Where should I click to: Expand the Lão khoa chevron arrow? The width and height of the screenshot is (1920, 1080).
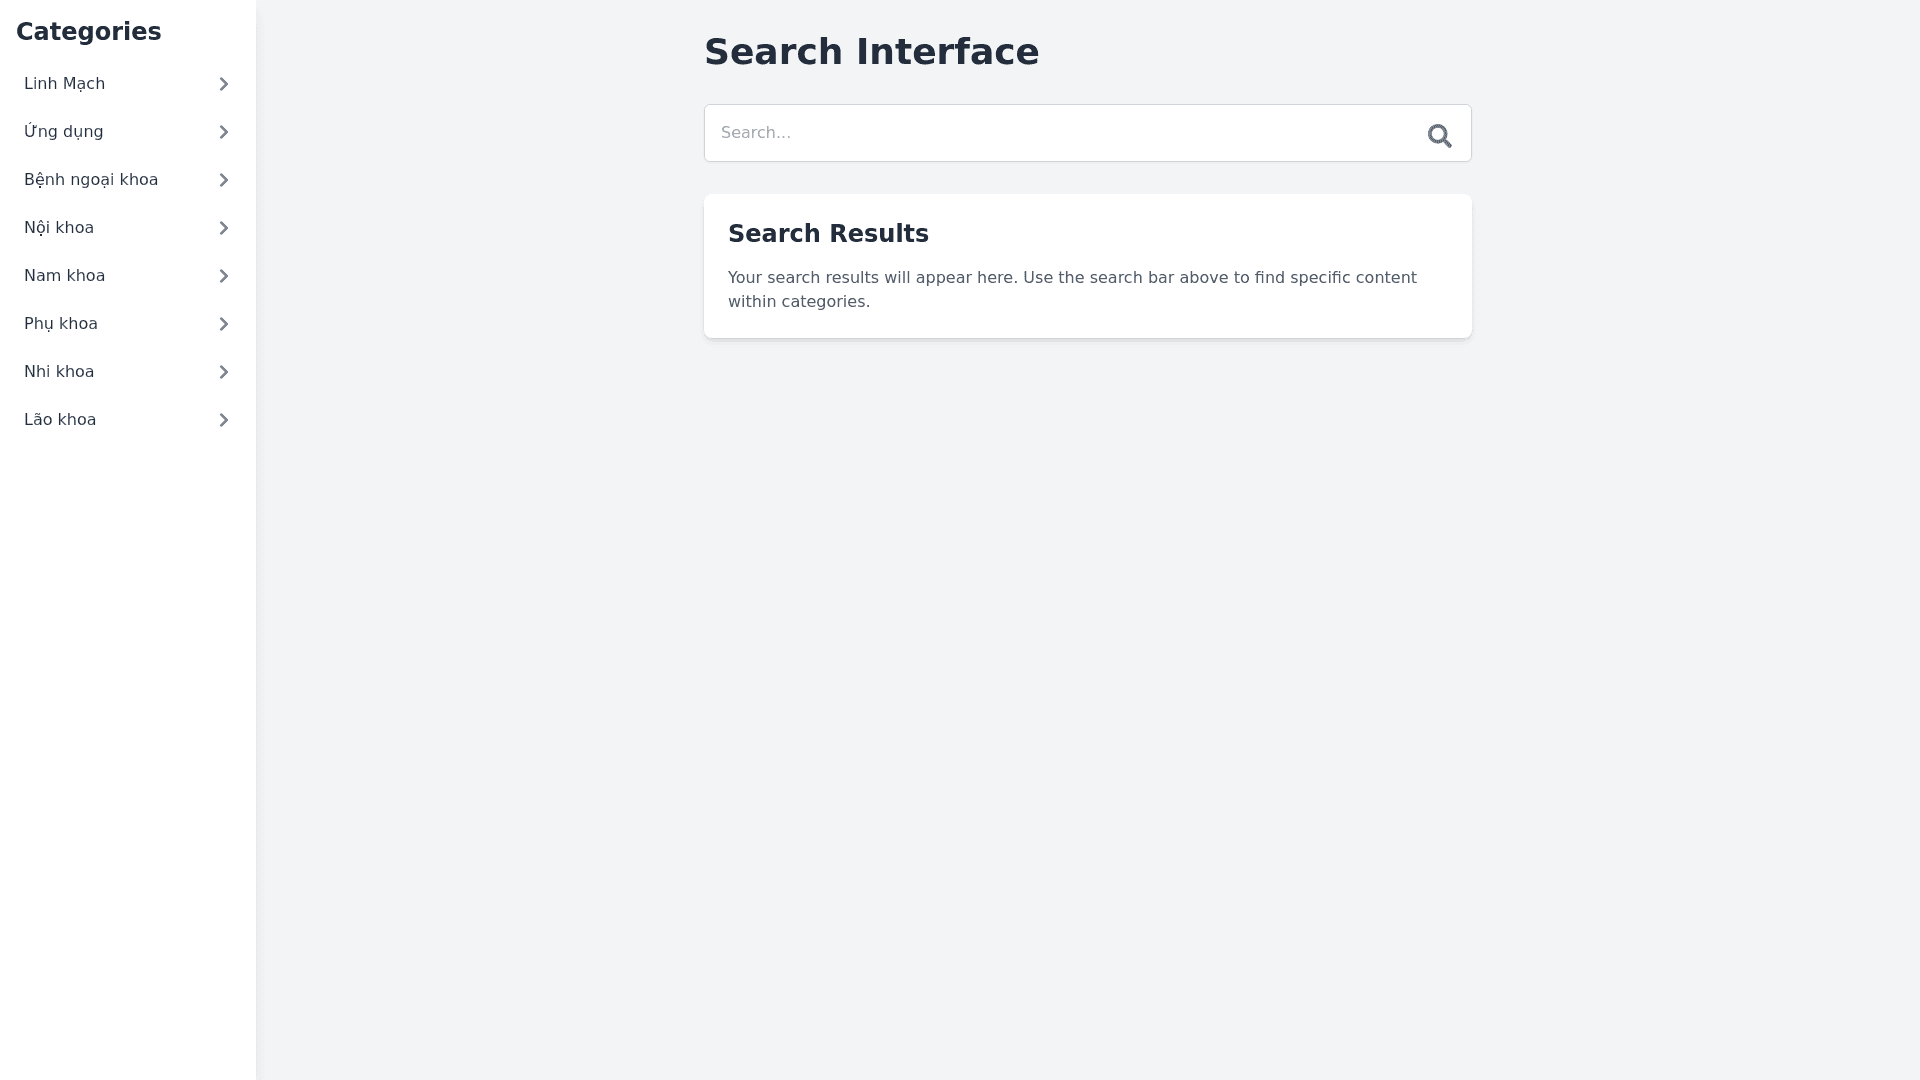pos(224,420)
